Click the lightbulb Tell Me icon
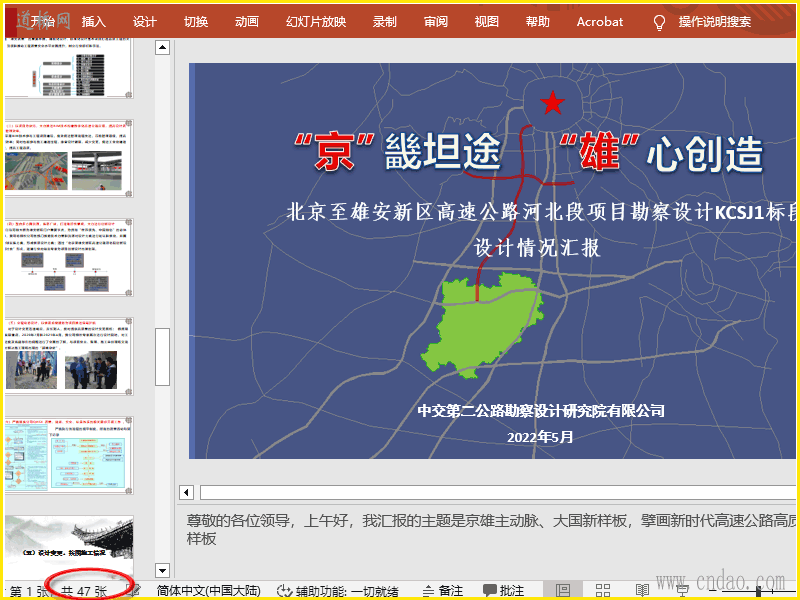Screen dimensions: 800x600 (659, 21)
